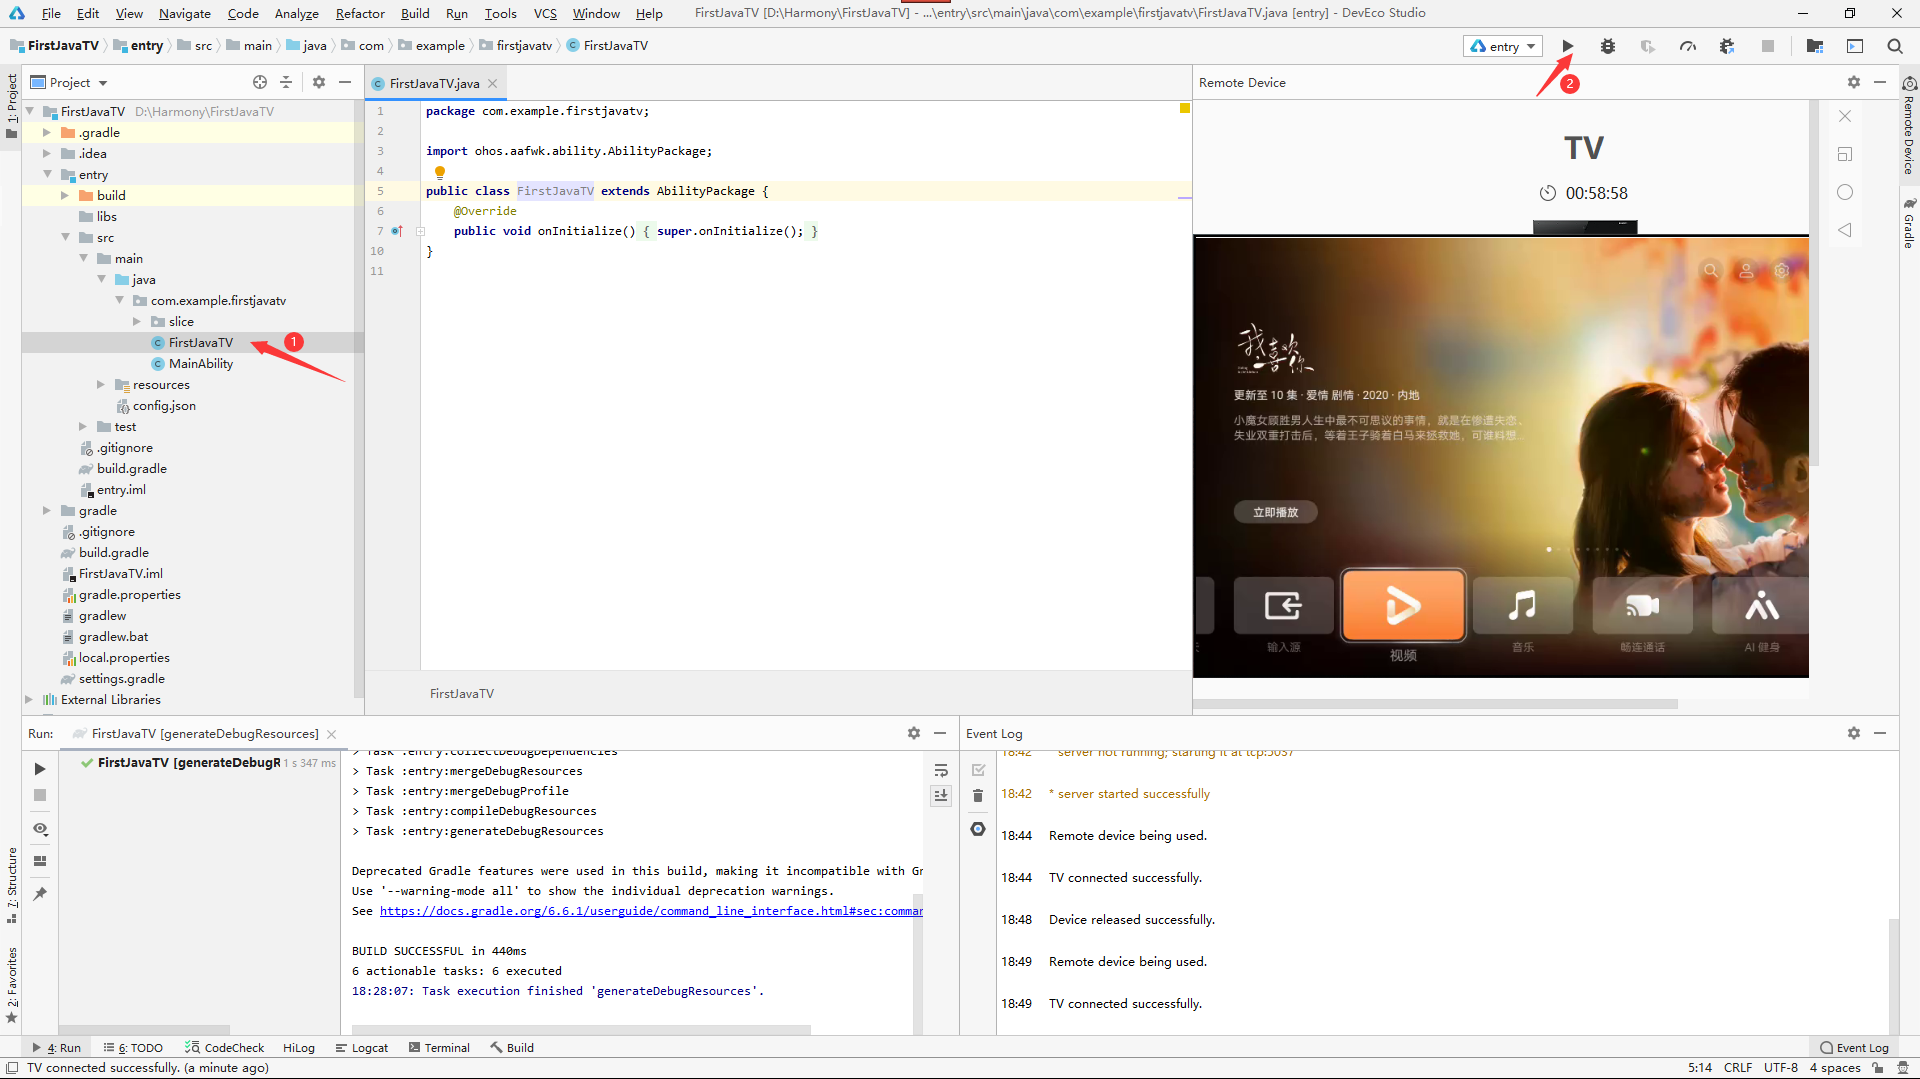
Task: Toggle mark all as read in Event Log
Action: pos(978,770)
